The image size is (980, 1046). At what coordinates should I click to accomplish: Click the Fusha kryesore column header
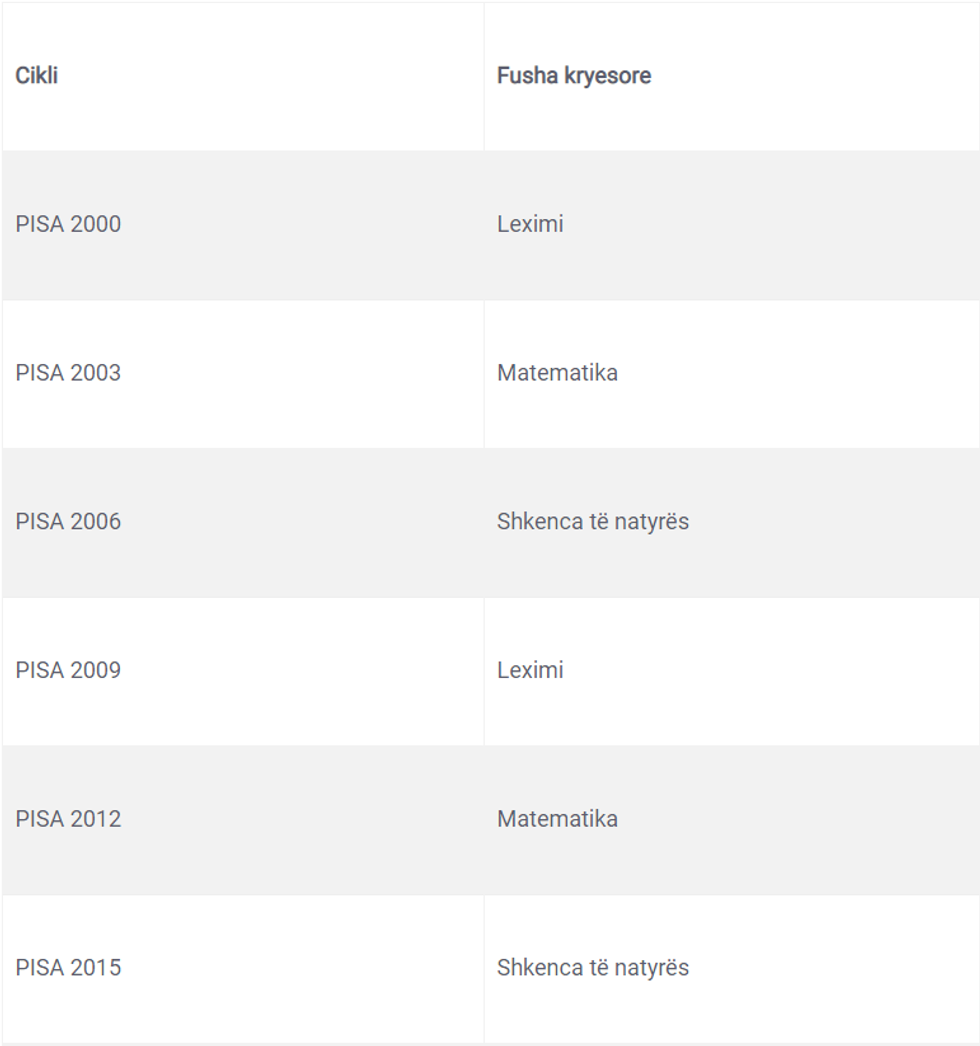(574, 76)
